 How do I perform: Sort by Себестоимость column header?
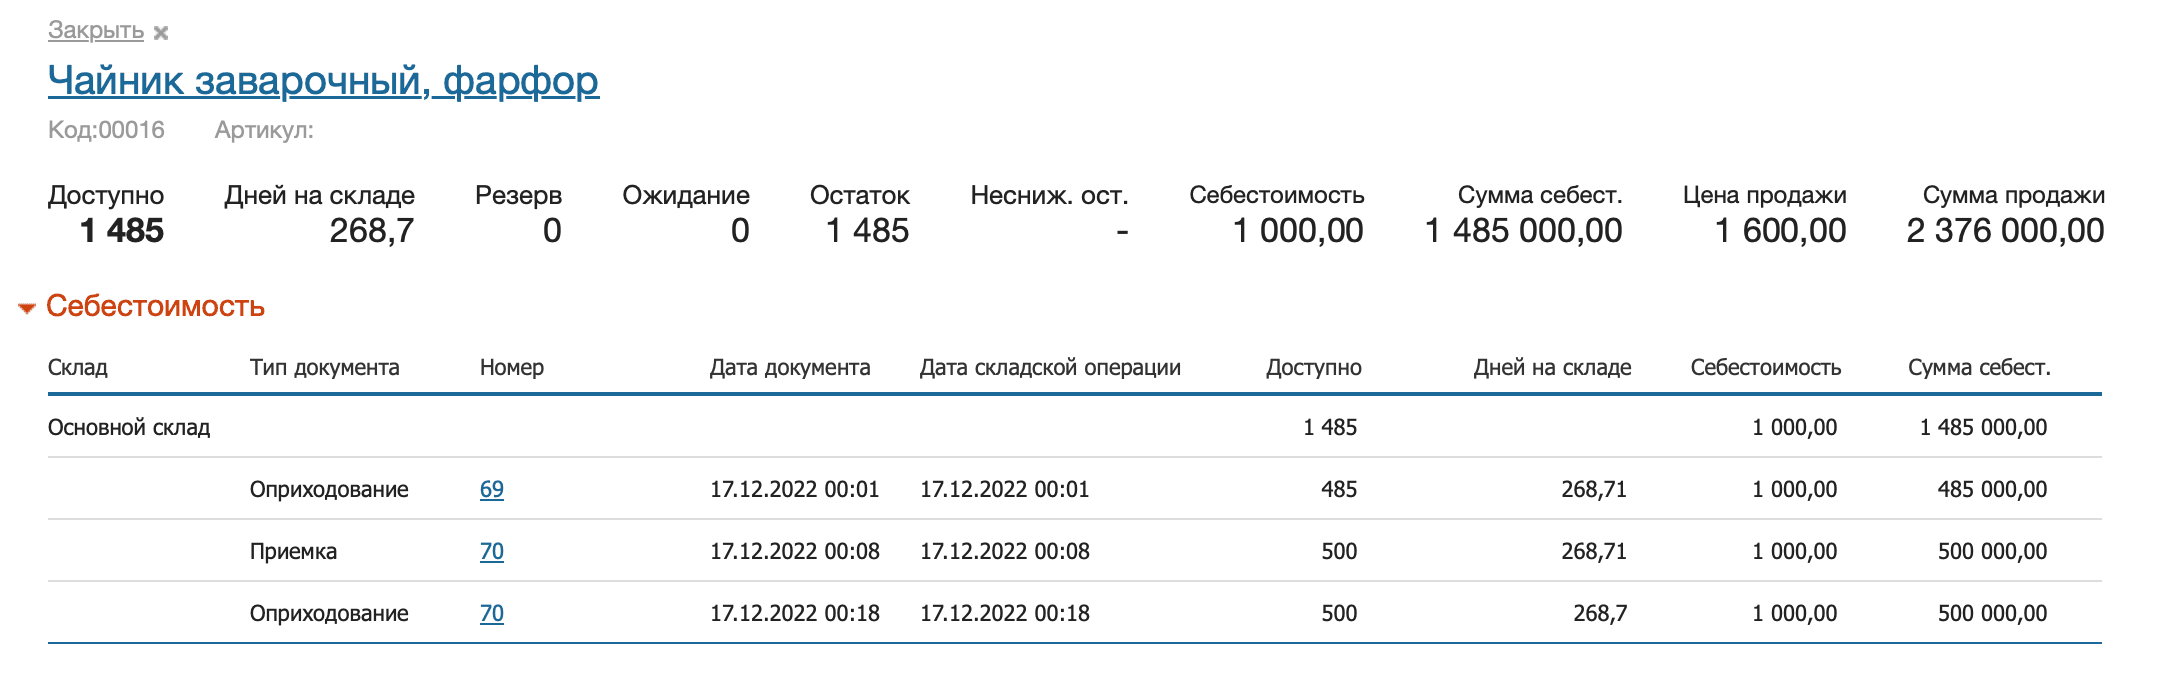(1765, 367)
